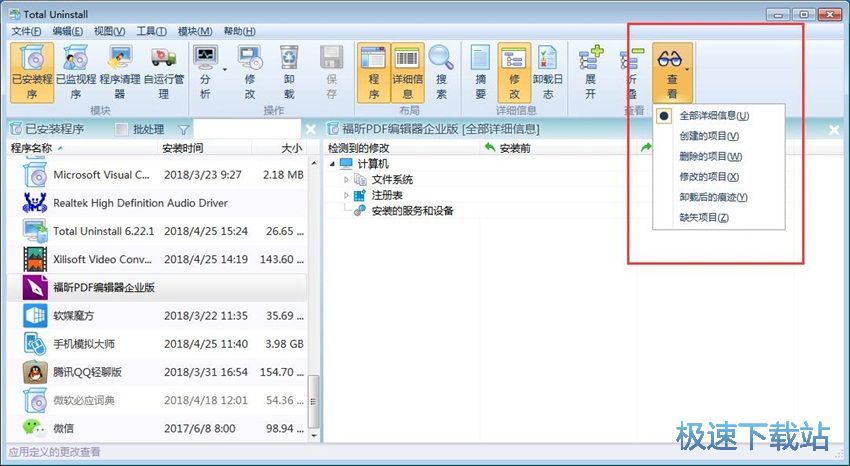Open the 自运行管理 startup manager
The height and width of the screenshot is (466, 850).
164,72
